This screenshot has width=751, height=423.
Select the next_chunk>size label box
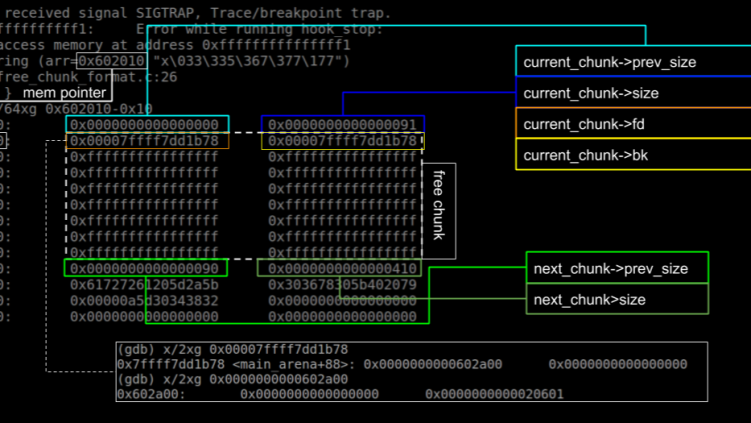coord(589,300)
